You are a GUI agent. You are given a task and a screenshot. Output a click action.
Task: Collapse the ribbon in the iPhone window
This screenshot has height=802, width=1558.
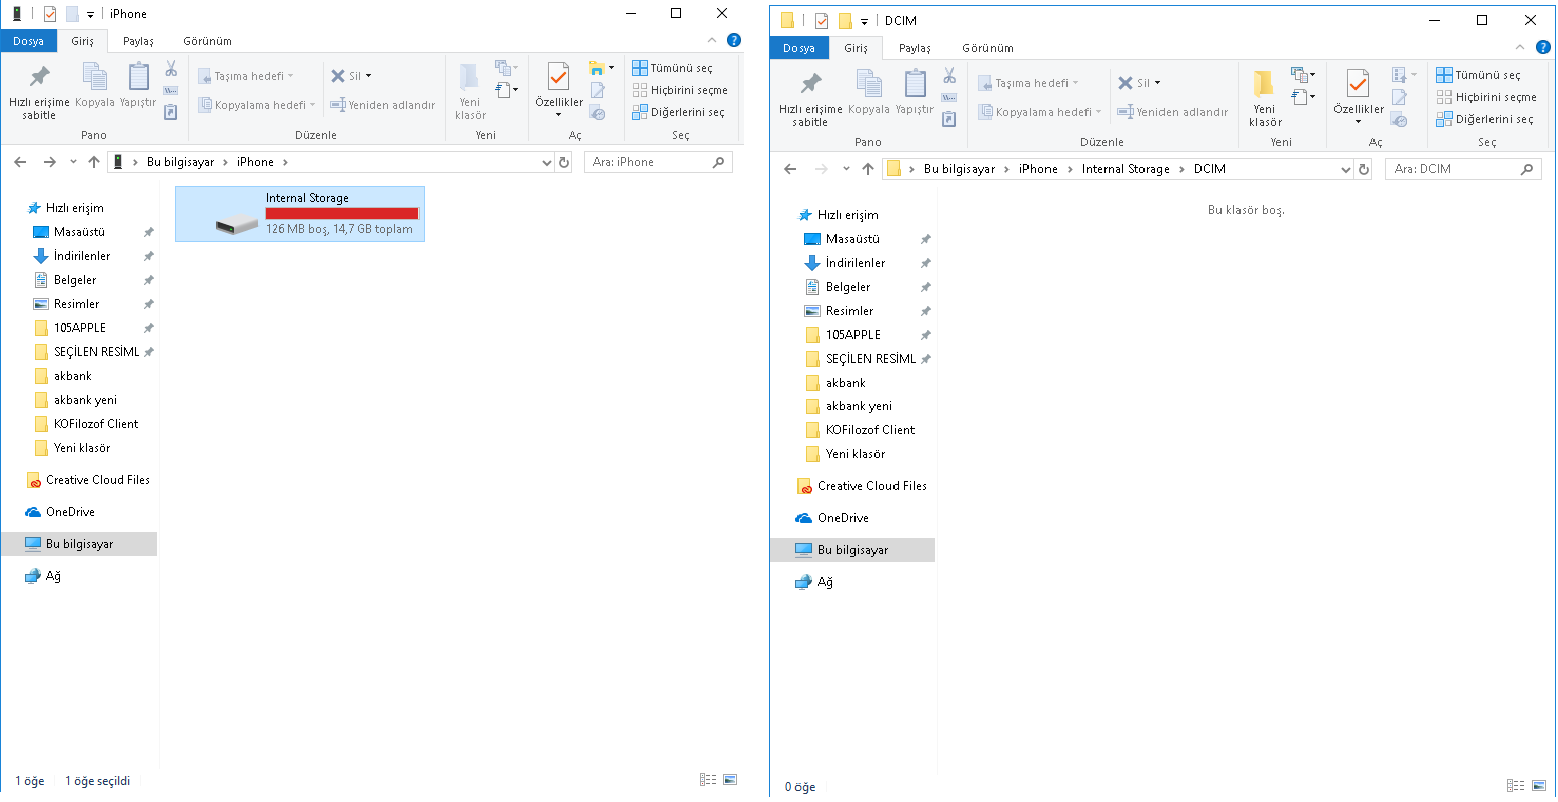[712, 40]
